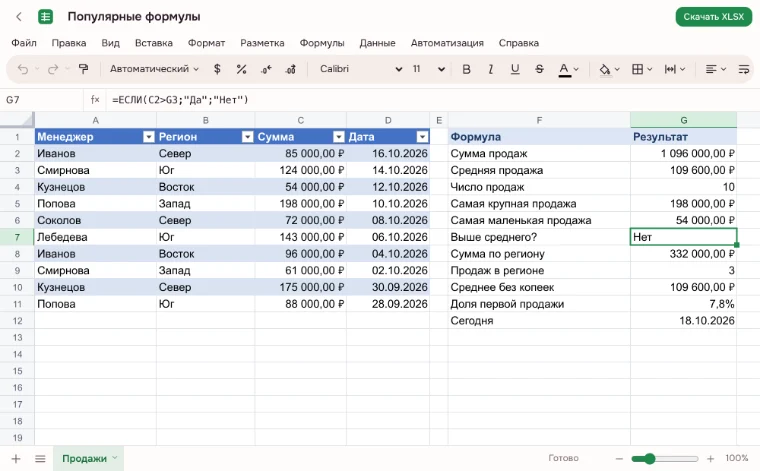Screen dimensions: 760x471
Task: Toggle bold formatting
Action: 466,69
